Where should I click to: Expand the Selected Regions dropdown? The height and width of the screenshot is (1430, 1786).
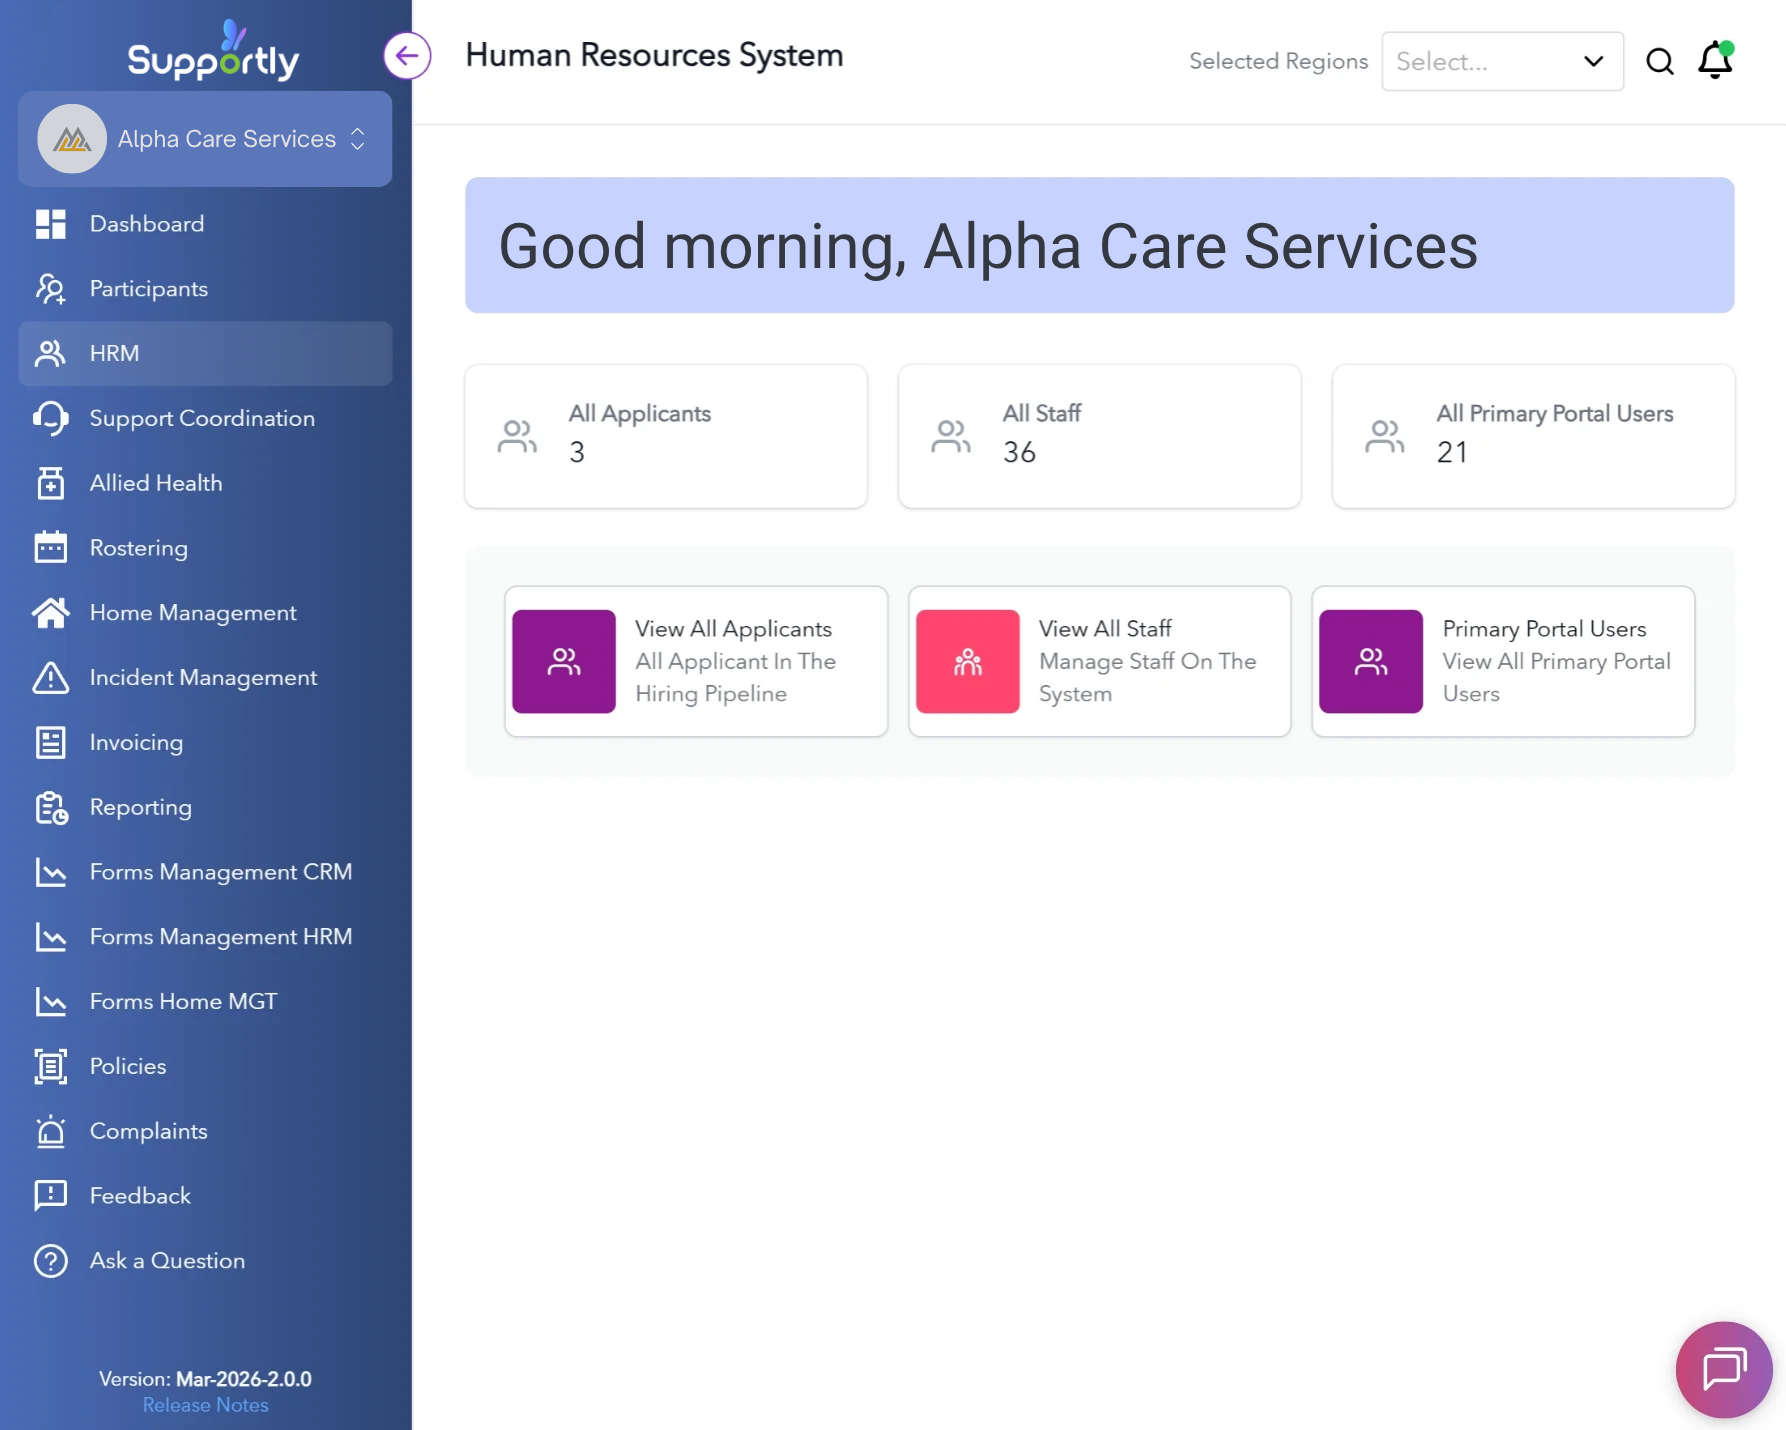tap(1592, 61)
